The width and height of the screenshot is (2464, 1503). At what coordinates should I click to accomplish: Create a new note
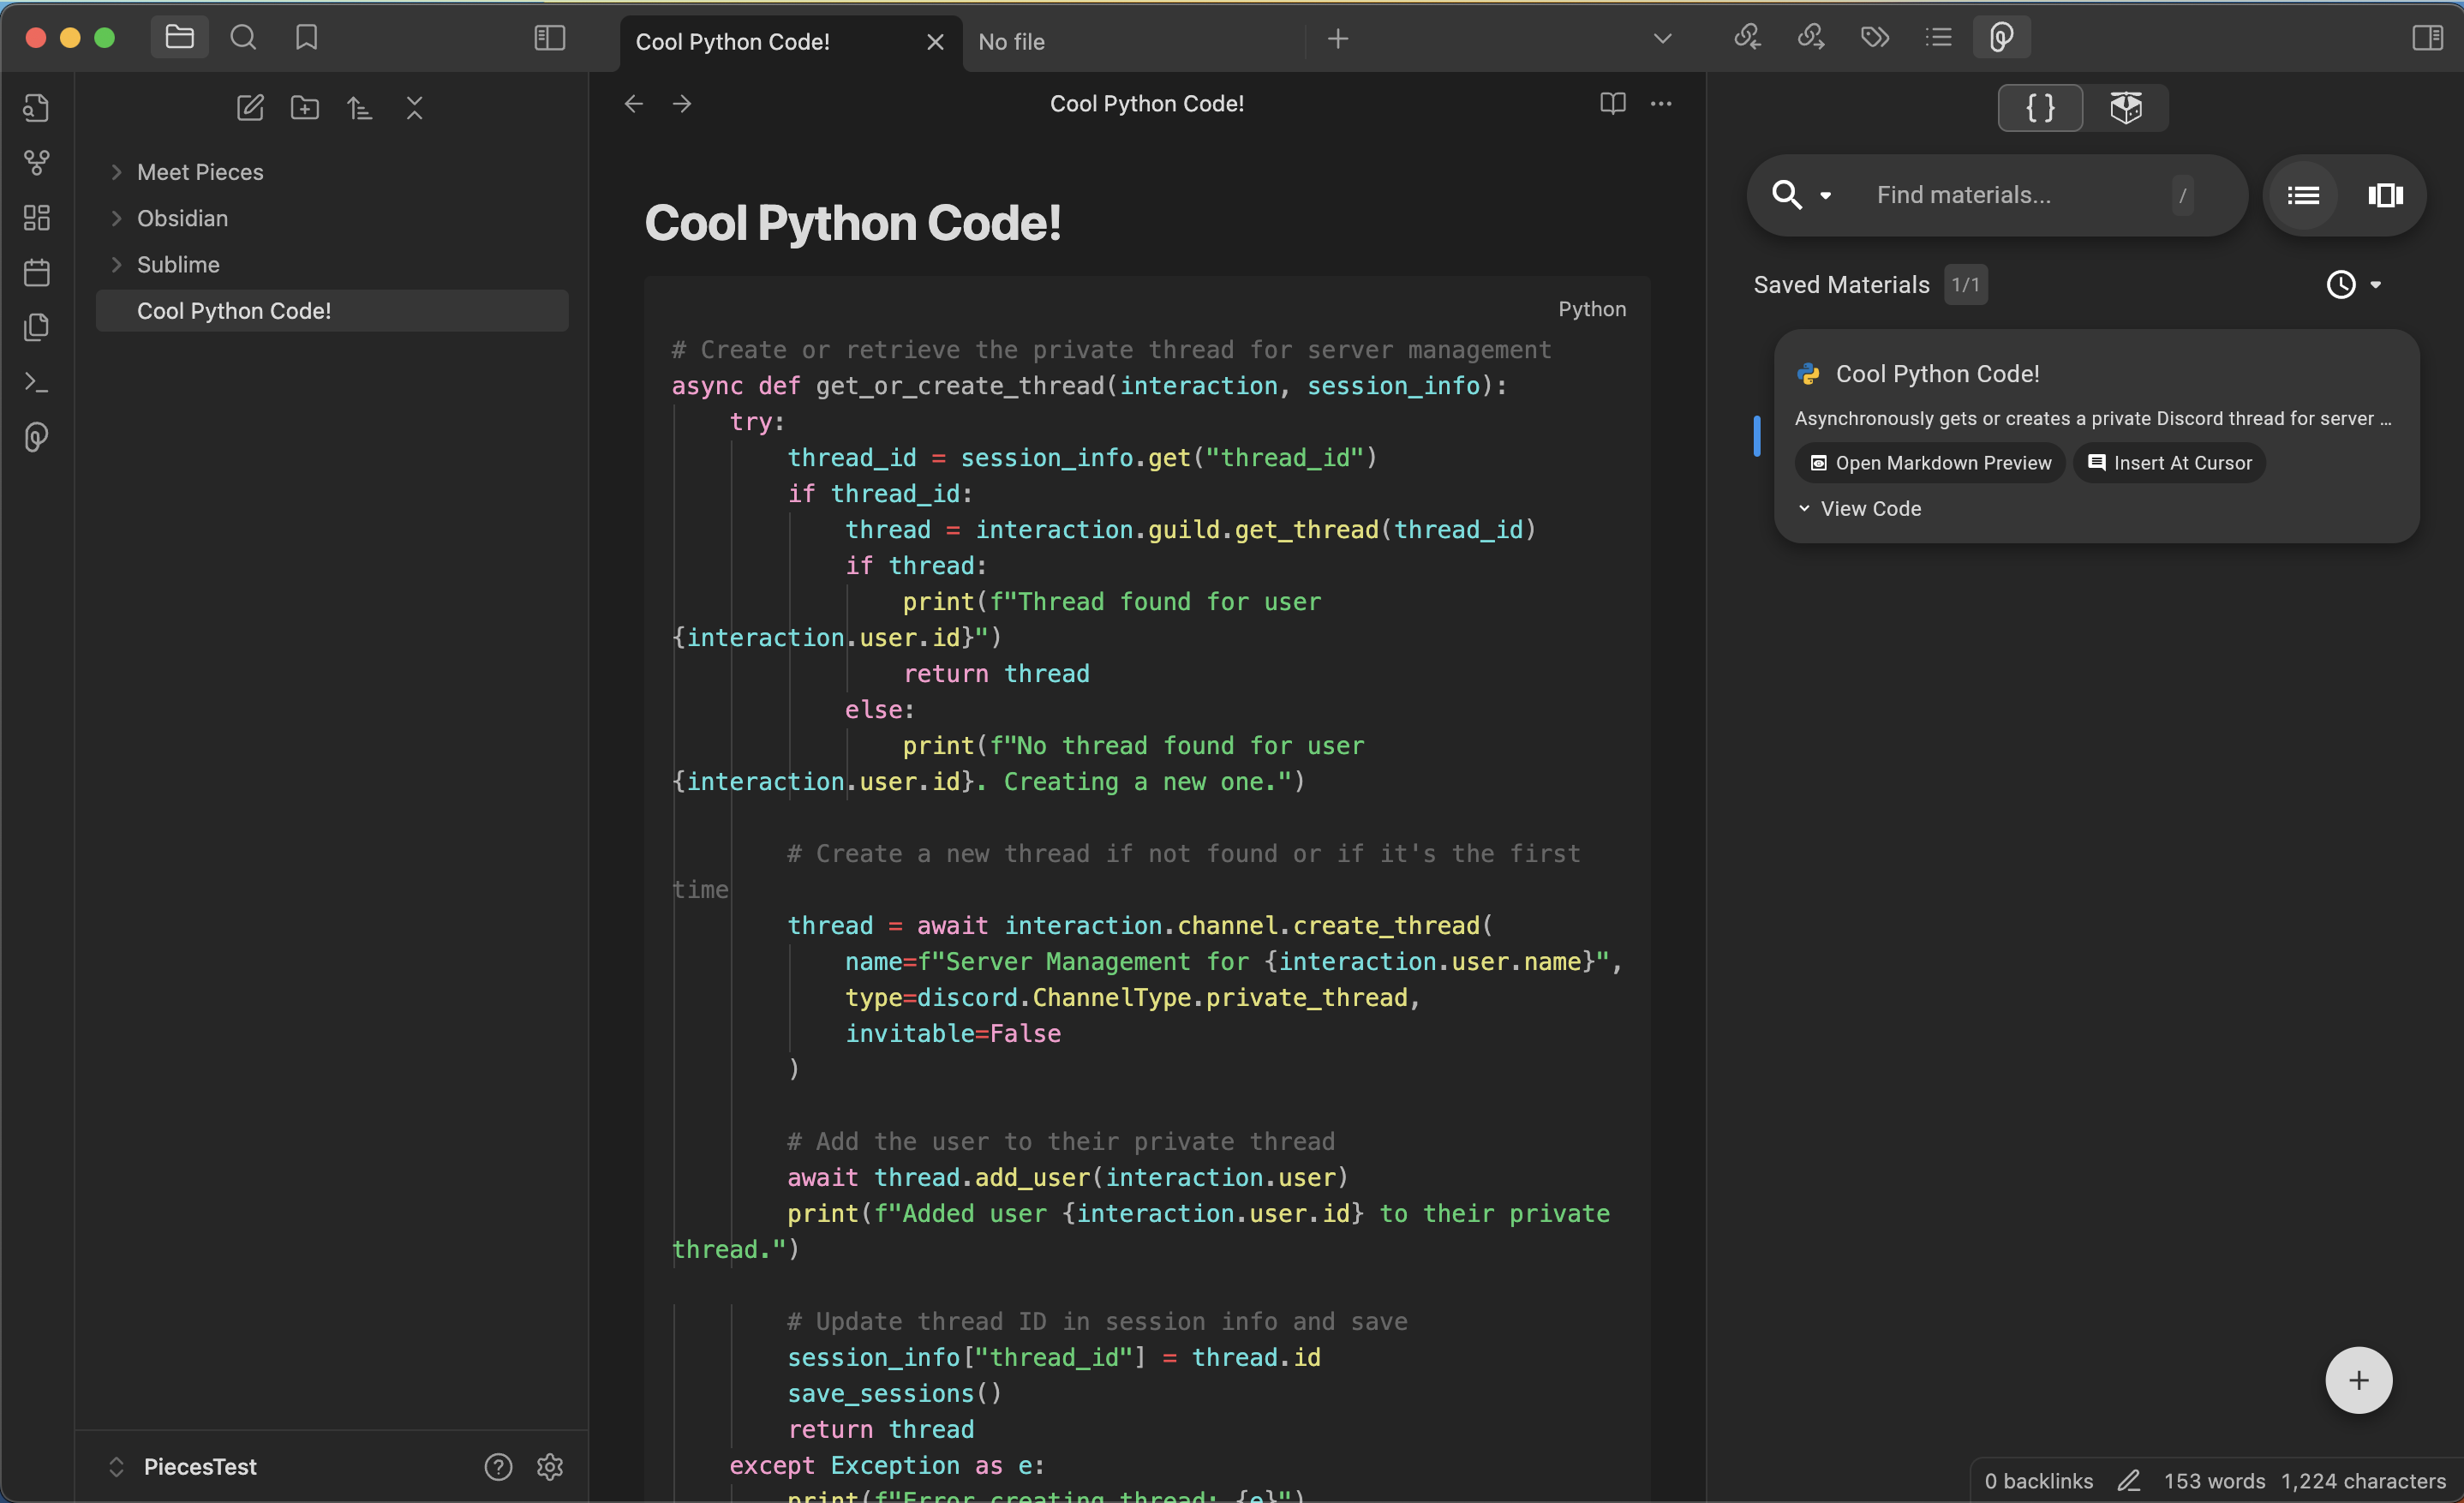pyautogui.click(x=250, y=108)
